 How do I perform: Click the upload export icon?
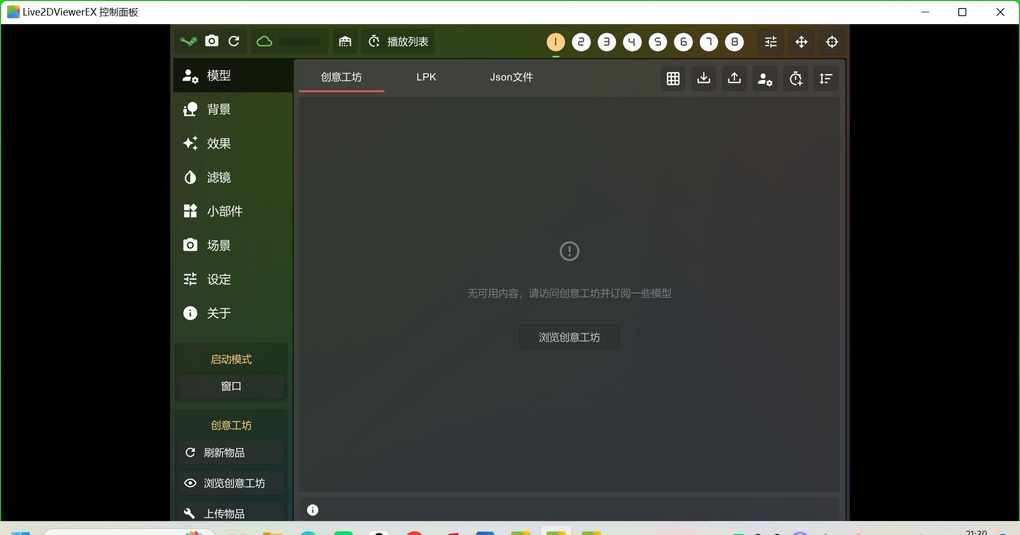(734, 79)
